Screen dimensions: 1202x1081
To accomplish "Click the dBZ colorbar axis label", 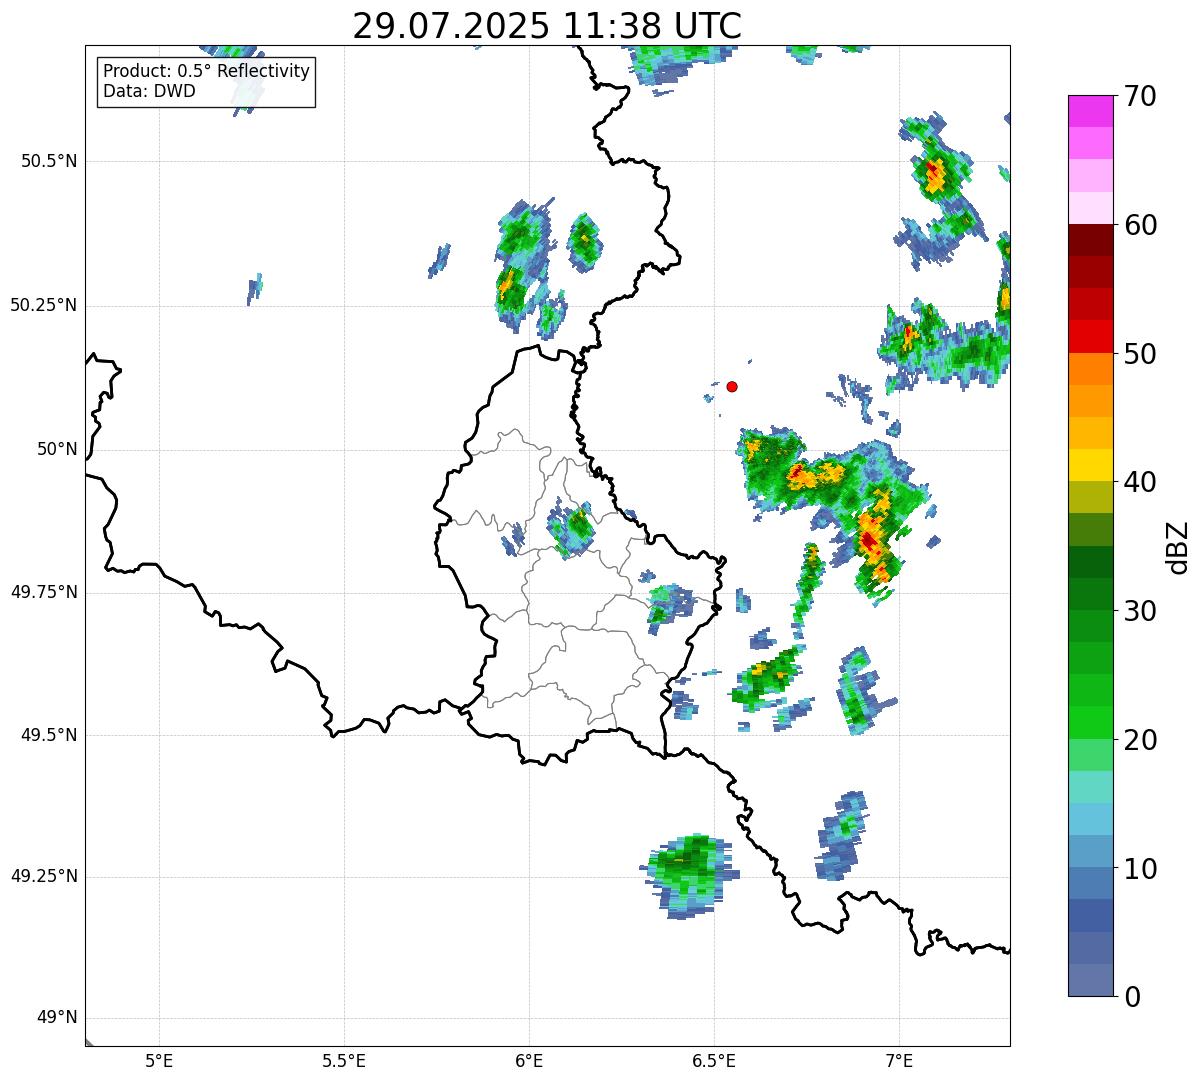I will click(1178, 546).
